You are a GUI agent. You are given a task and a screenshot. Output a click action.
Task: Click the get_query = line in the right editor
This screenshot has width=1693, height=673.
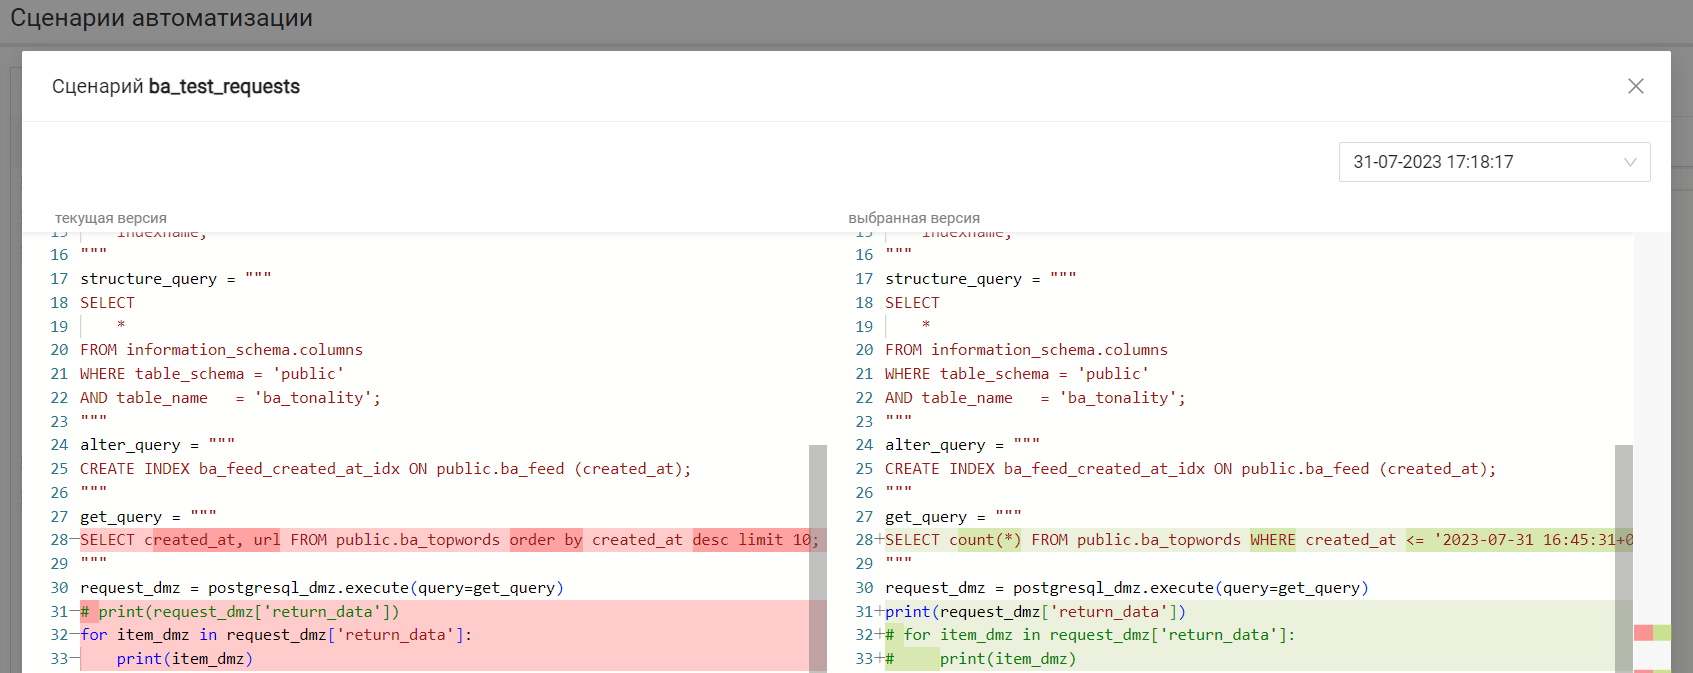952,517
